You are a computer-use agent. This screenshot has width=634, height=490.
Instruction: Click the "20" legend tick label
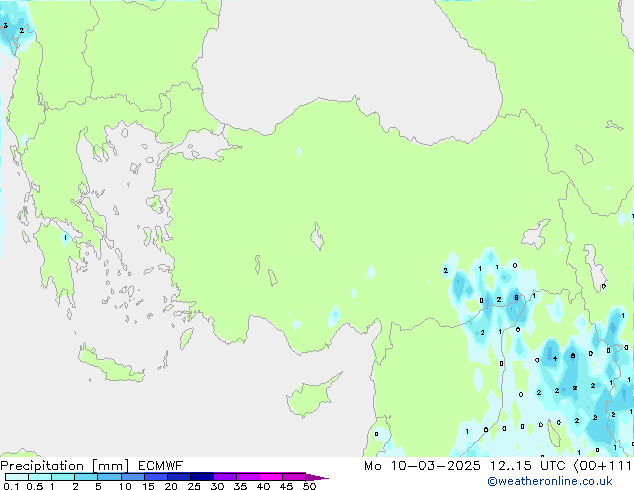coord(171,486)
